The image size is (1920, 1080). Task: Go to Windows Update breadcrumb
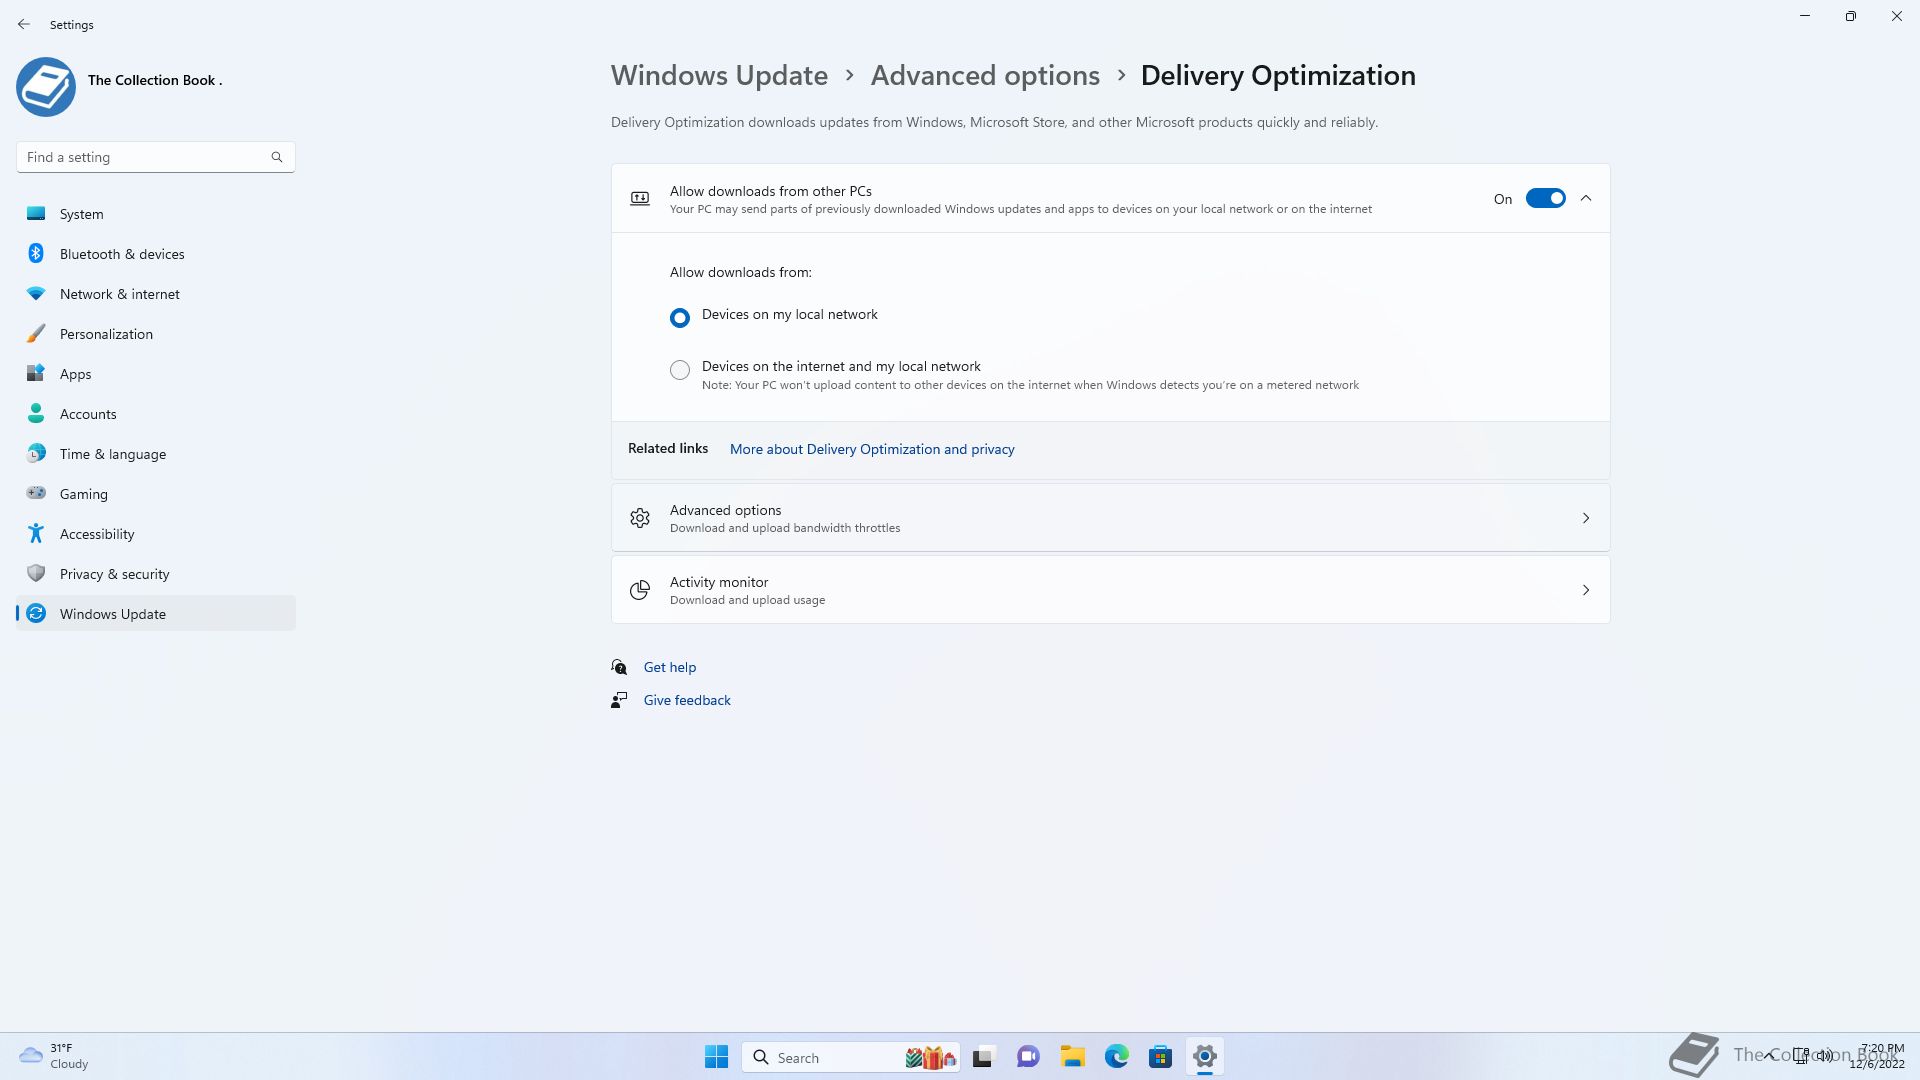[x=719, y=75]
